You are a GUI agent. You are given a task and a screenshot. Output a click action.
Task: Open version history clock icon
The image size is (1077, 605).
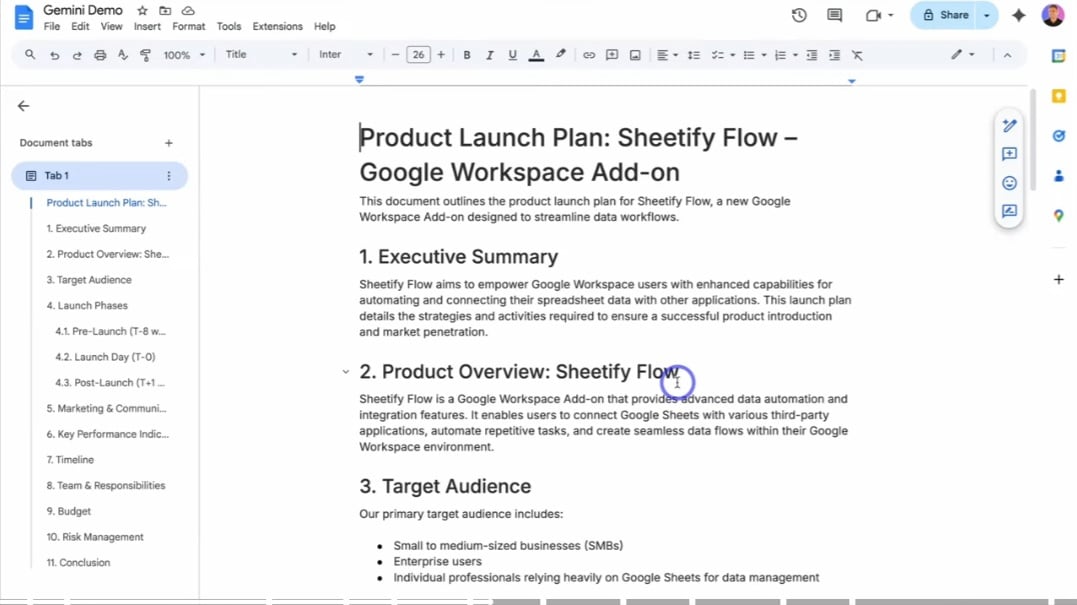click(799, 15)
